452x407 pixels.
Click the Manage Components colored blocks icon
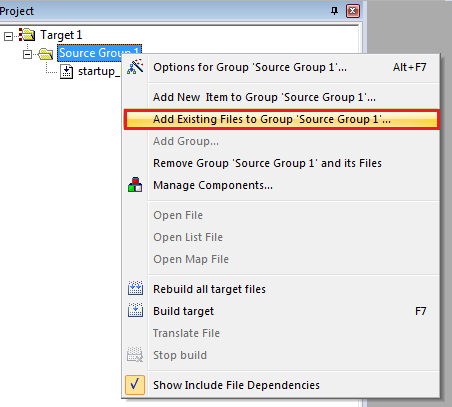click(x=135, y=185)
